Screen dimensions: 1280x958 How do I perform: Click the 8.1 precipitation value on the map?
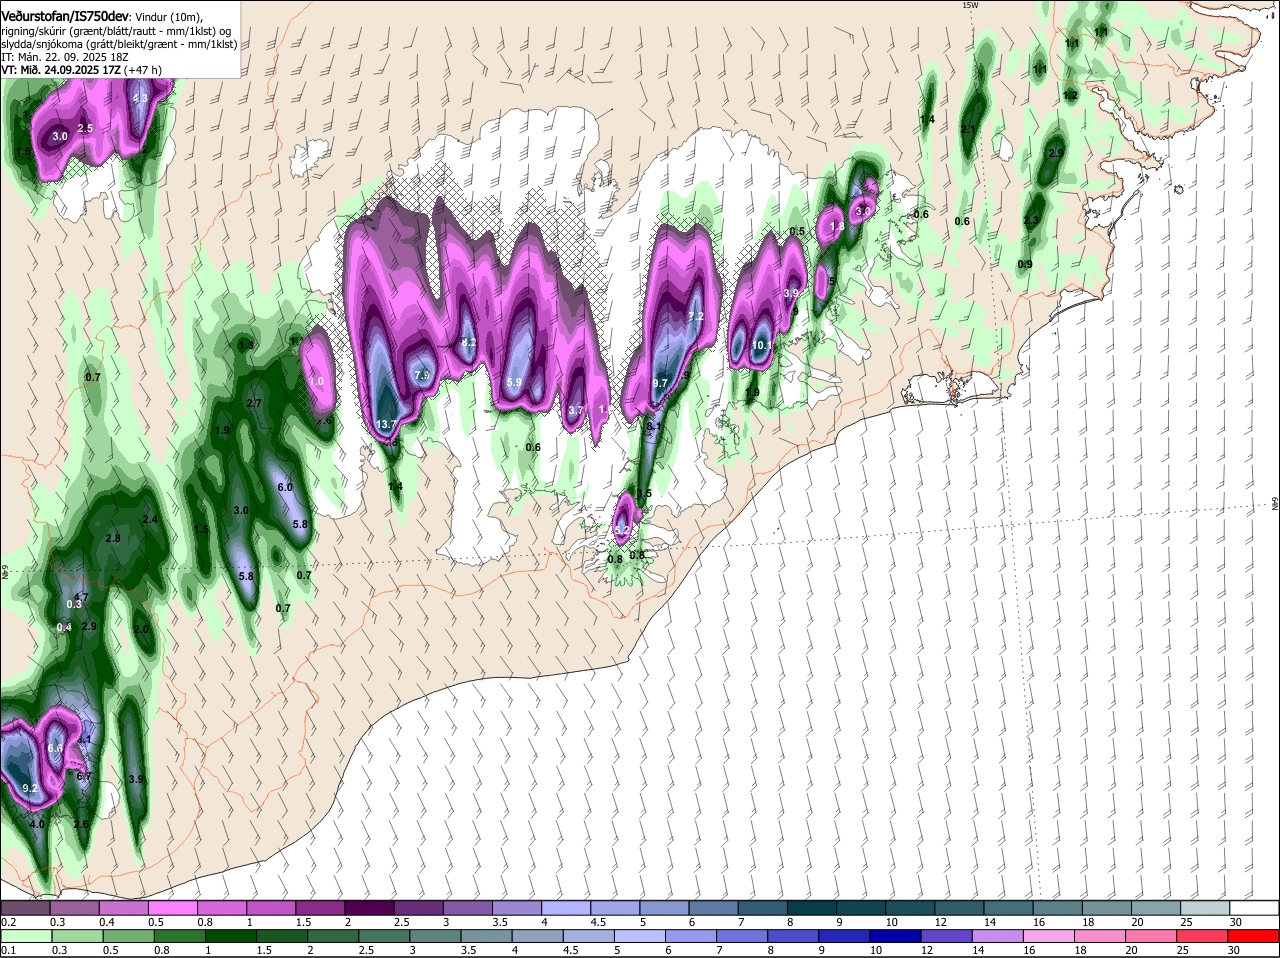pos(654,427)
